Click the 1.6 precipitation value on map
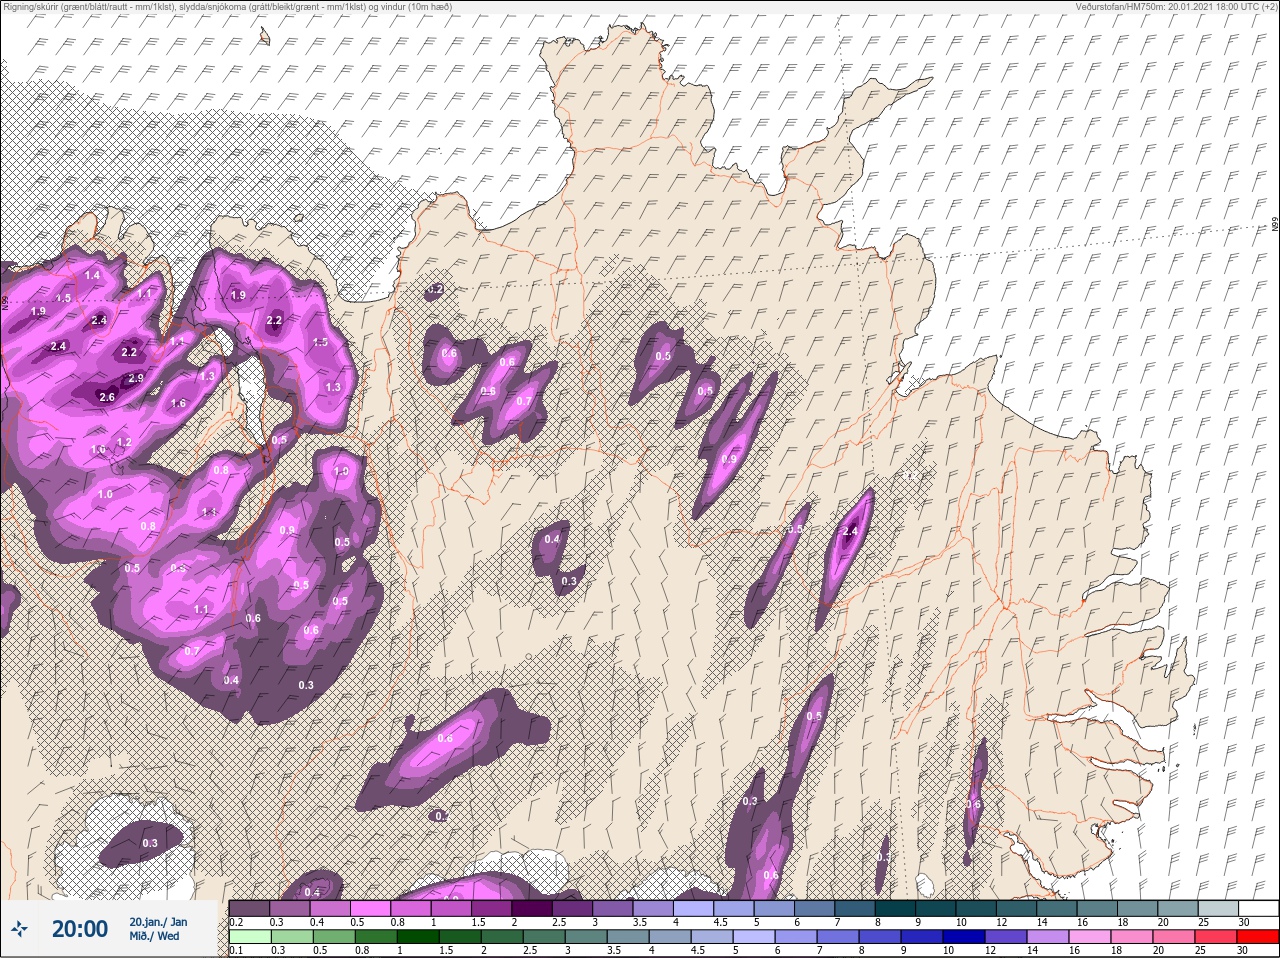Screen dimensions: 1280x958 (179, 404)
